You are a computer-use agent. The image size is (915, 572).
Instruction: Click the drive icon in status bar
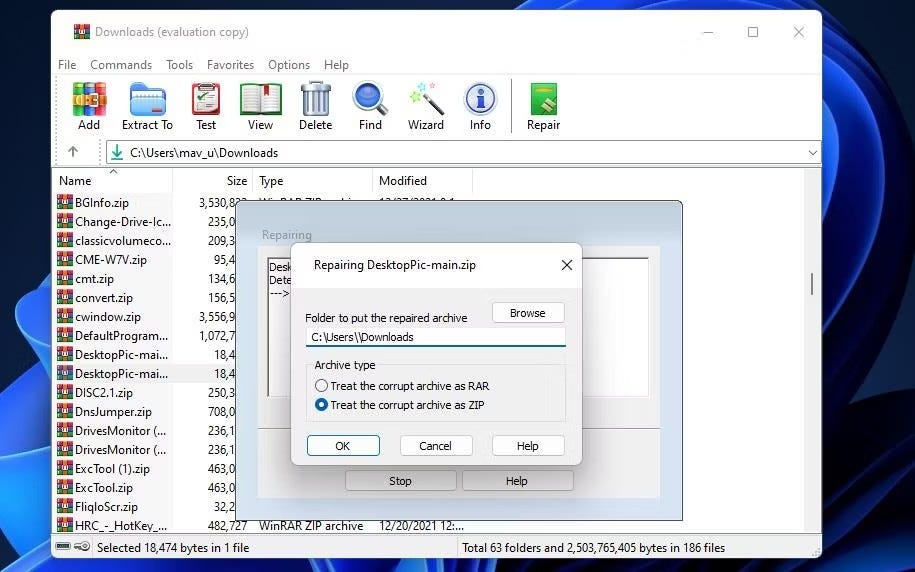pos(64,547)
